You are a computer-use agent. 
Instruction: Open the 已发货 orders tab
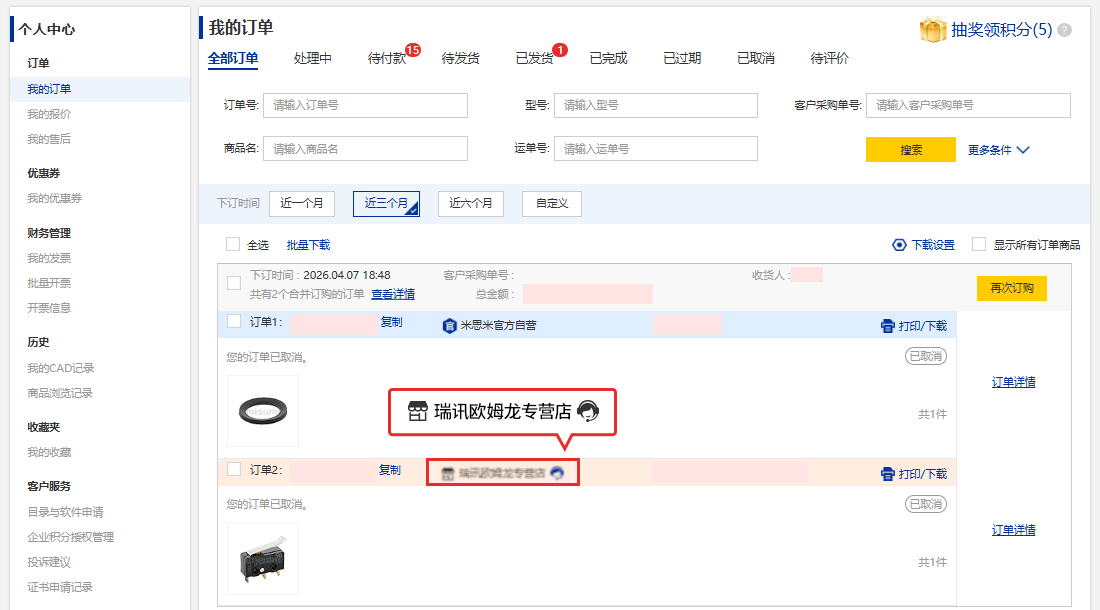click(x=534, y=59)
